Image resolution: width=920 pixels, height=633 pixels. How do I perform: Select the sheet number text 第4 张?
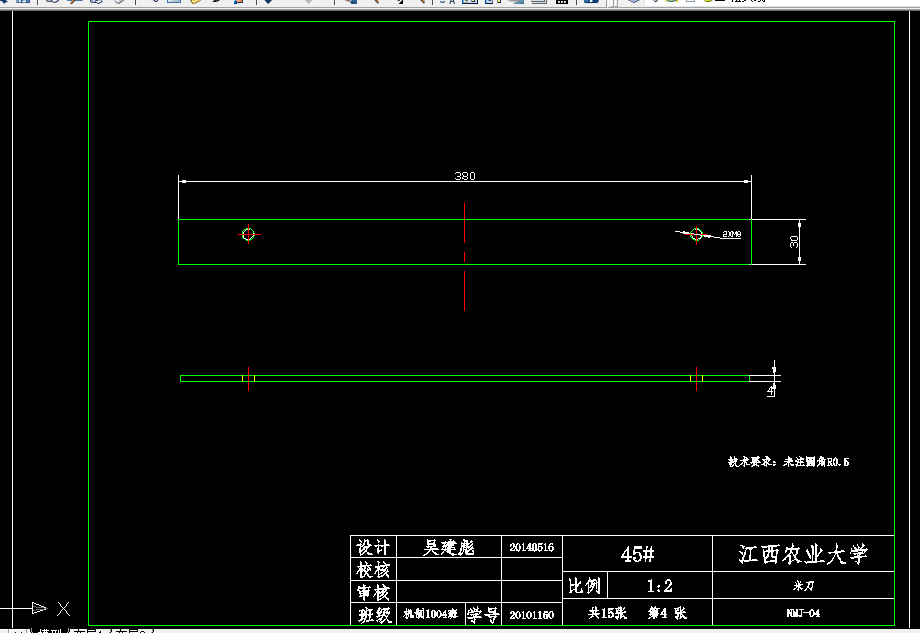pyautogui.click(x=667, y=613)
